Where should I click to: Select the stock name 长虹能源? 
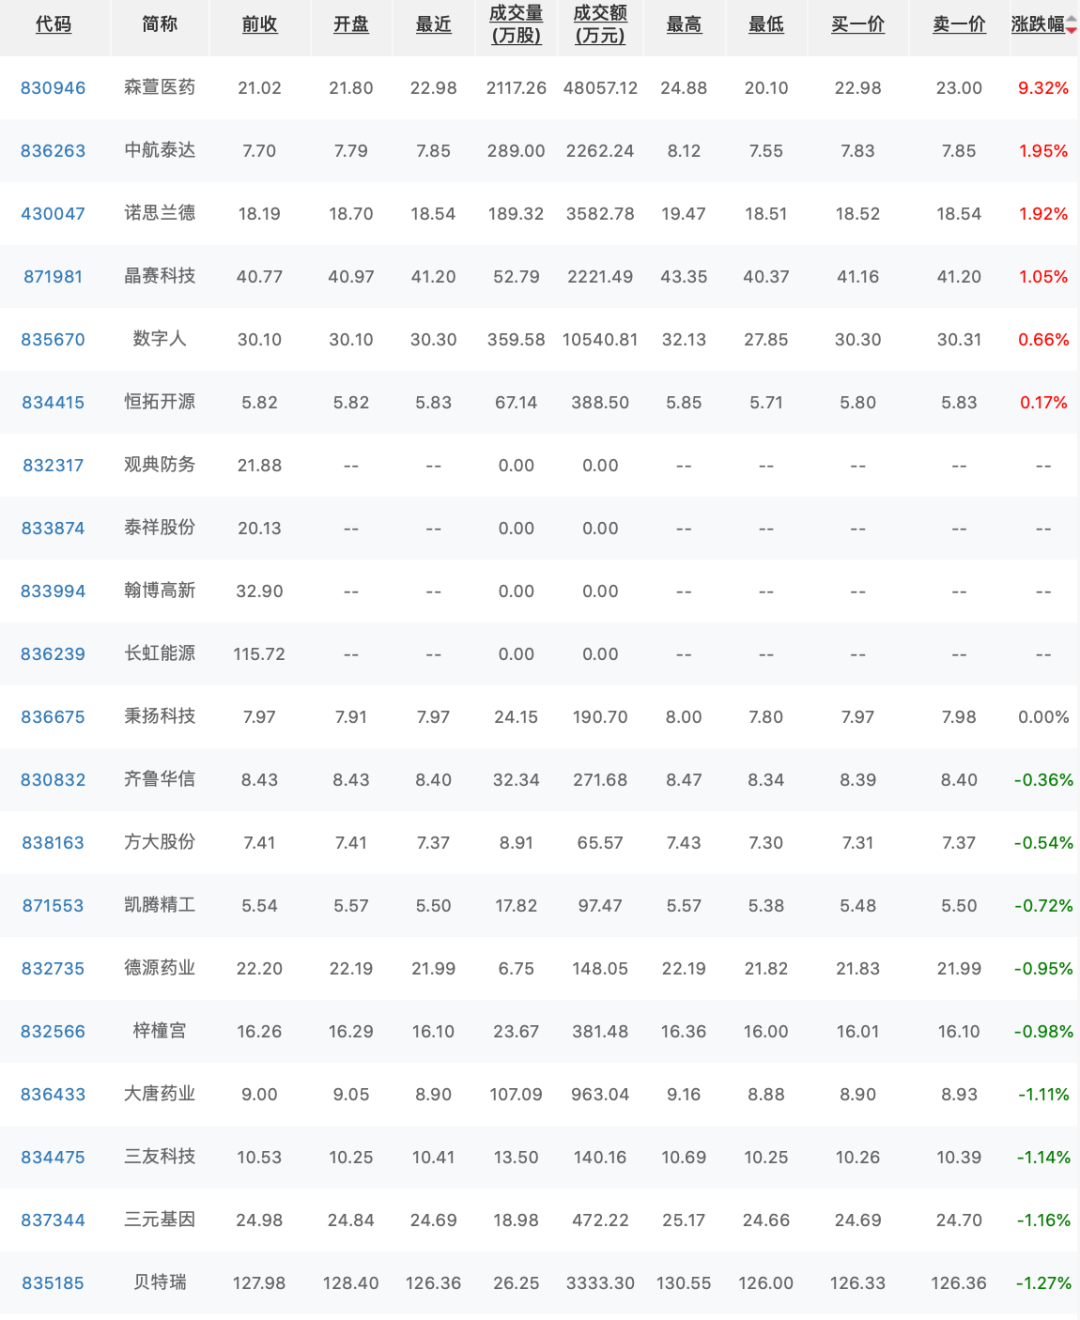click(x=160, y=654)
